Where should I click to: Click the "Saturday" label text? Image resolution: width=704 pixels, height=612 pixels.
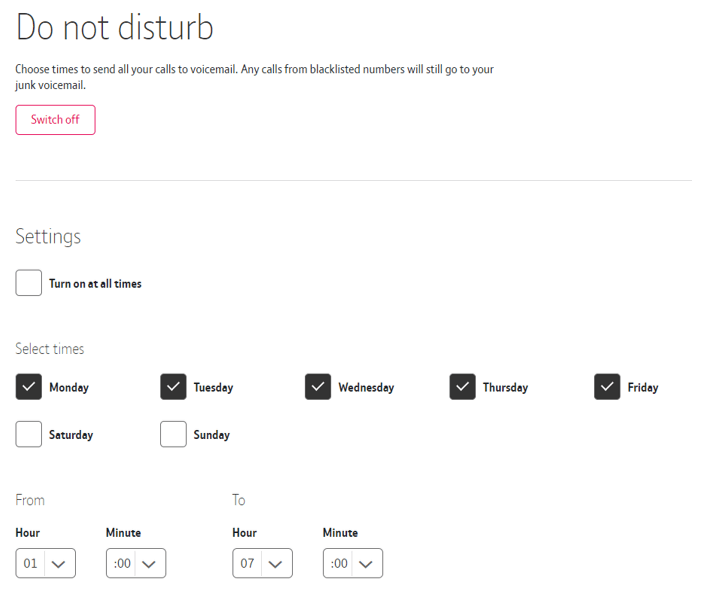[71, 435]
